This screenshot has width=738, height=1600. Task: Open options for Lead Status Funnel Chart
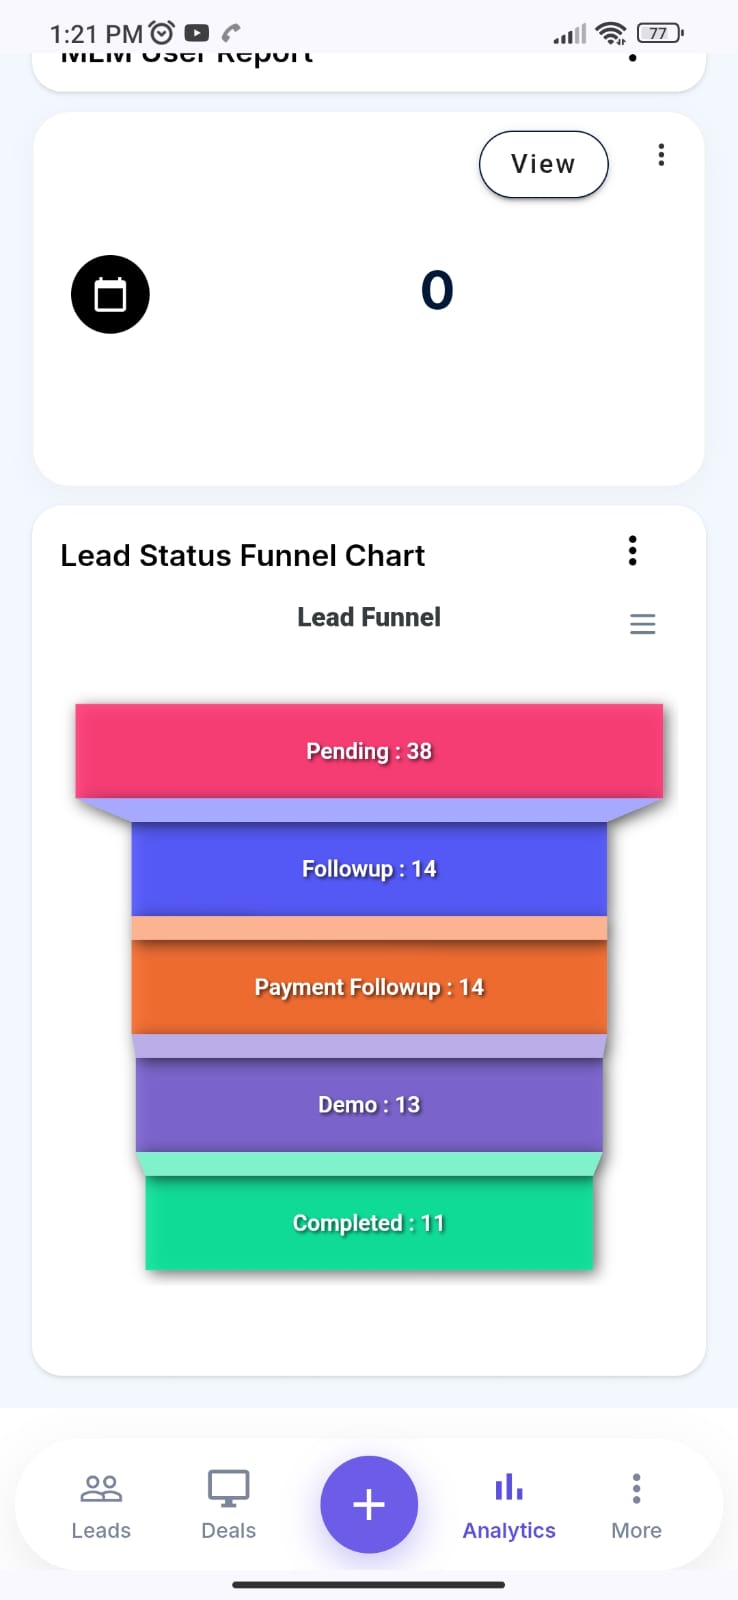tap(632, 550)
